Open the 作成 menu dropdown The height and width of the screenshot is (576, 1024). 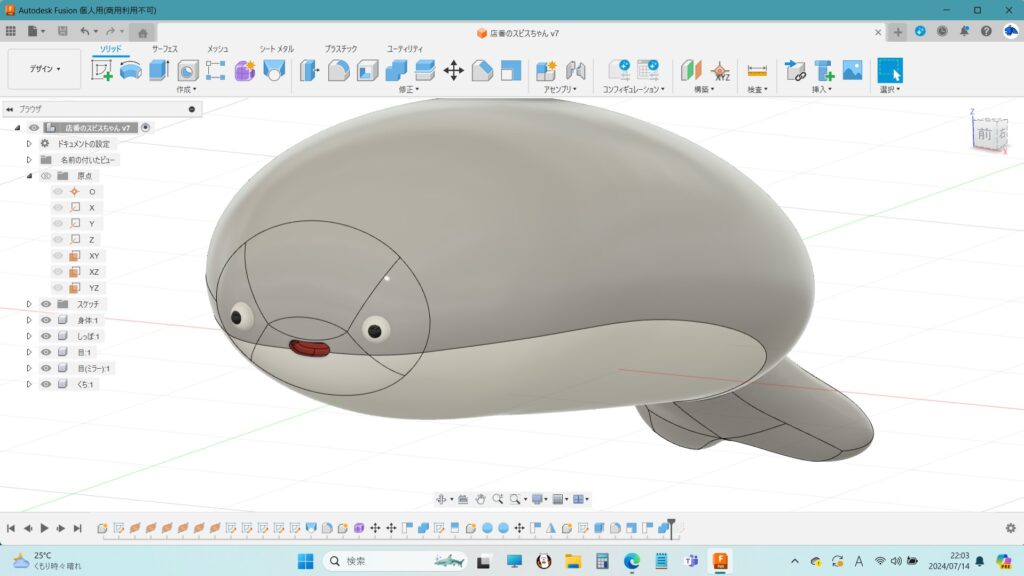tap(187, 89)
